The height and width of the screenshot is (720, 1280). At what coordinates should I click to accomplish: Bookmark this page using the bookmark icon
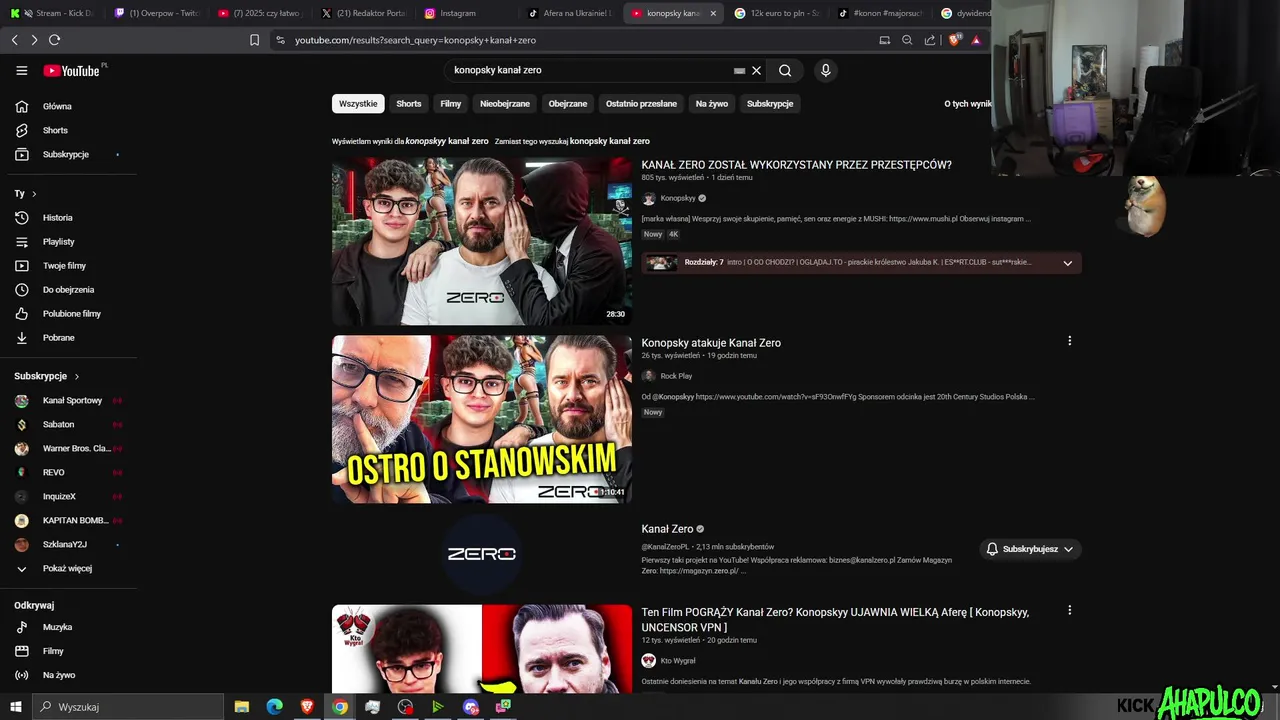pos(254,40)
